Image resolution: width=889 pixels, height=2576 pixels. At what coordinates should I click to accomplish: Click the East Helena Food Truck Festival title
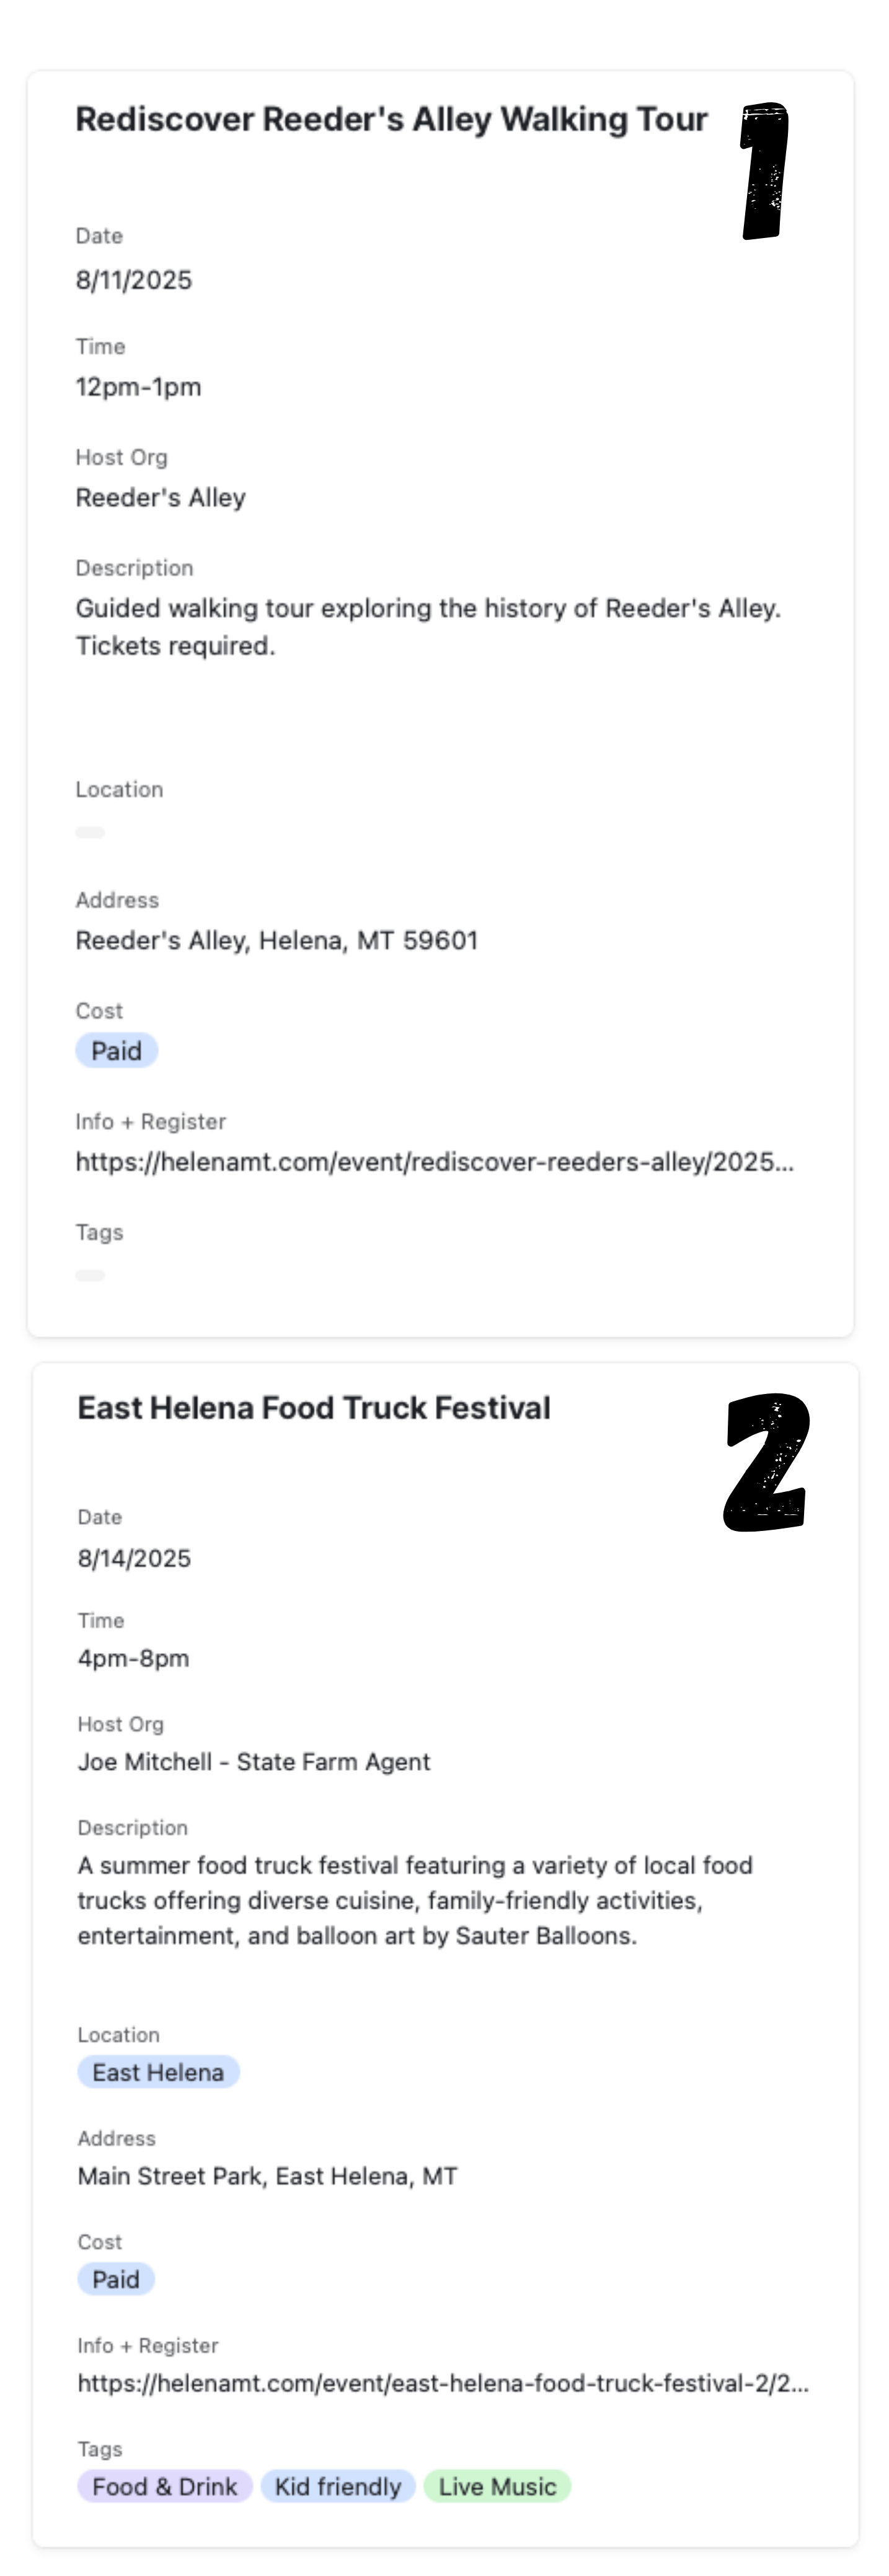point(314,1408)
